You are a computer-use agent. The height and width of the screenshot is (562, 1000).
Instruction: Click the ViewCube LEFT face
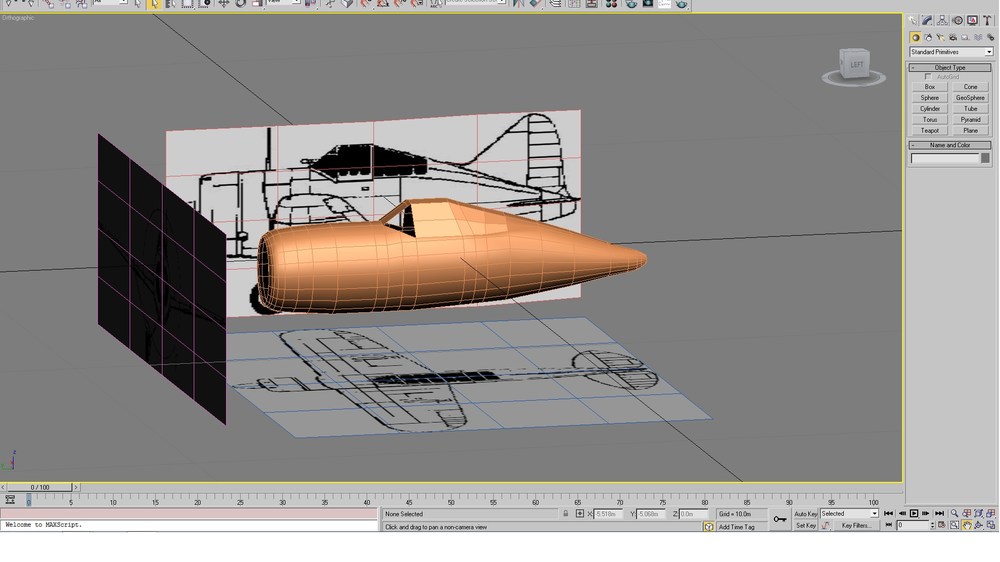[856, 64]
